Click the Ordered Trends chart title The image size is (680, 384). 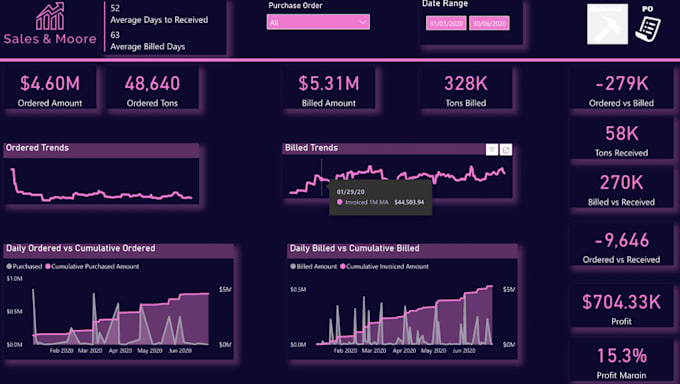point(37,148)
